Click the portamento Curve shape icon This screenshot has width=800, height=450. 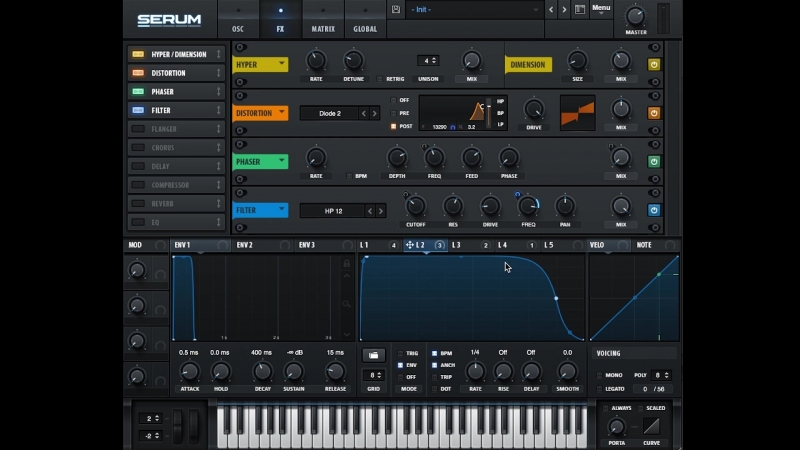point(652,426)
